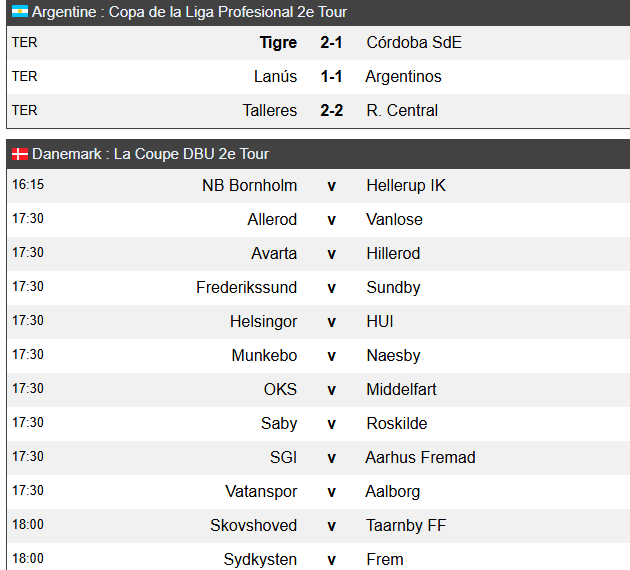Open Tigre 2-1 Córdoba SdE score
630x570 pixels.
(331, 43)
